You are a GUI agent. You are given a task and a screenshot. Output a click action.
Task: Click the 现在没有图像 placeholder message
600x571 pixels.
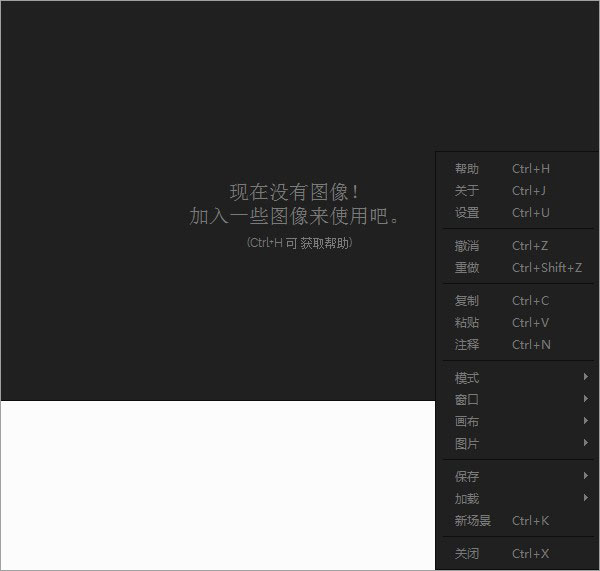point(294,192)
